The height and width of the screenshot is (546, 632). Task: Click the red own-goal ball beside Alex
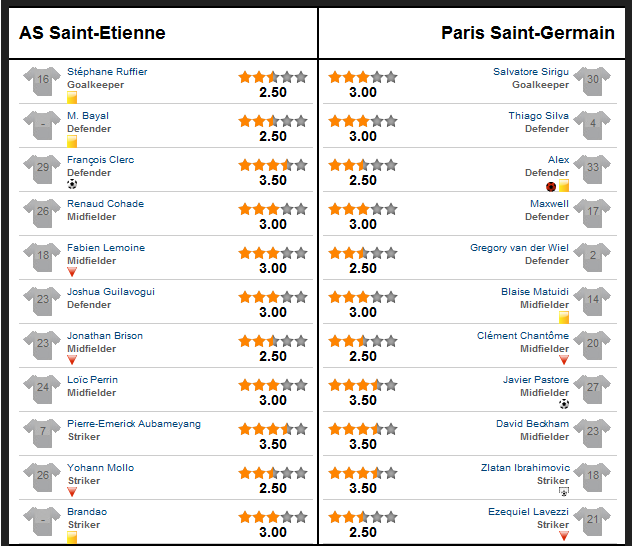551,187
